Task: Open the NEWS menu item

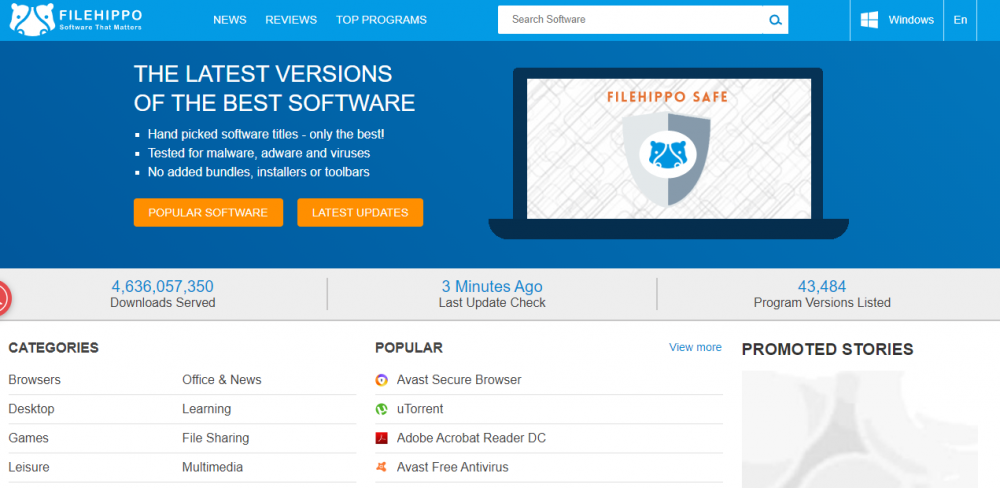Action: tap(230, 20)
